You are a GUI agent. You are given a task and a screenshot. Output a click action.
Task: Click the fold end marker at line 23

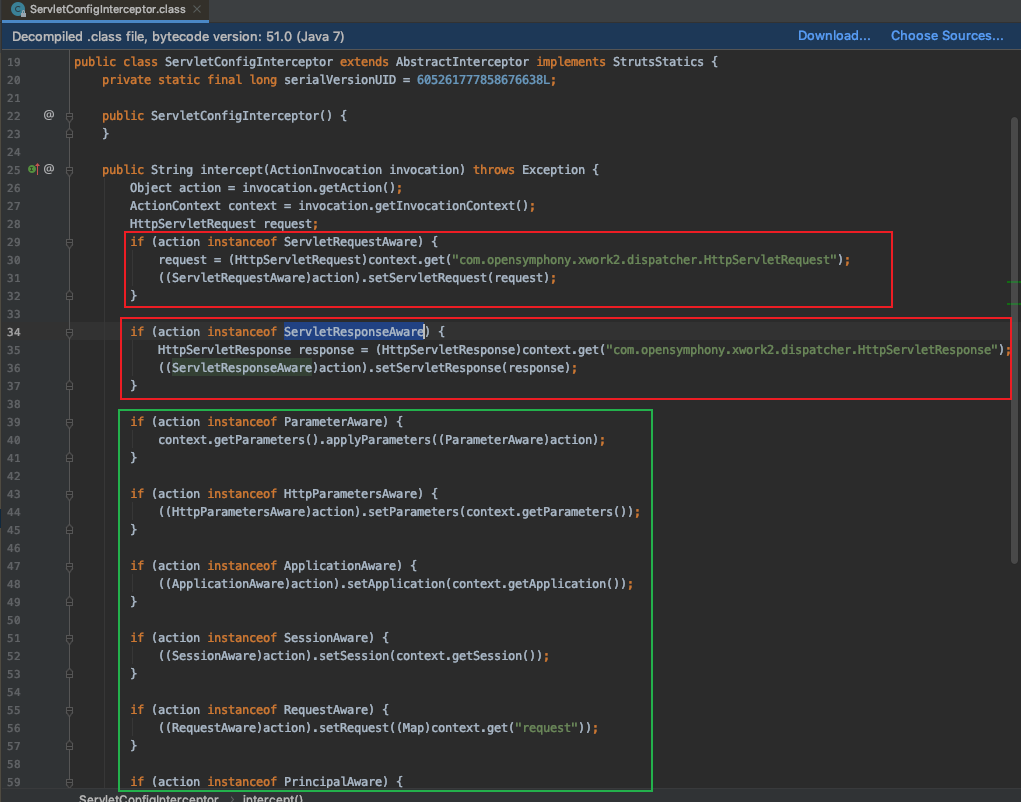tap(69, 133)
